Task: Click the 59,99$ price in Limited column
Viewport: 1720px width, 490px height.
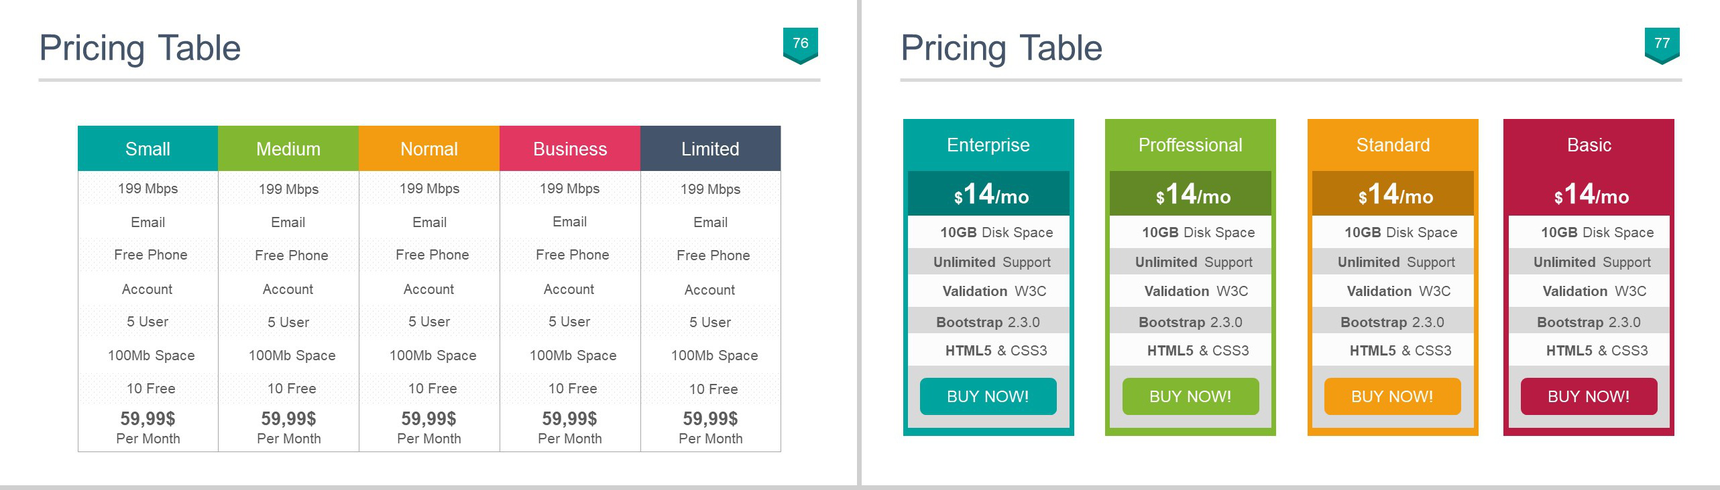Action: point(710,418)
